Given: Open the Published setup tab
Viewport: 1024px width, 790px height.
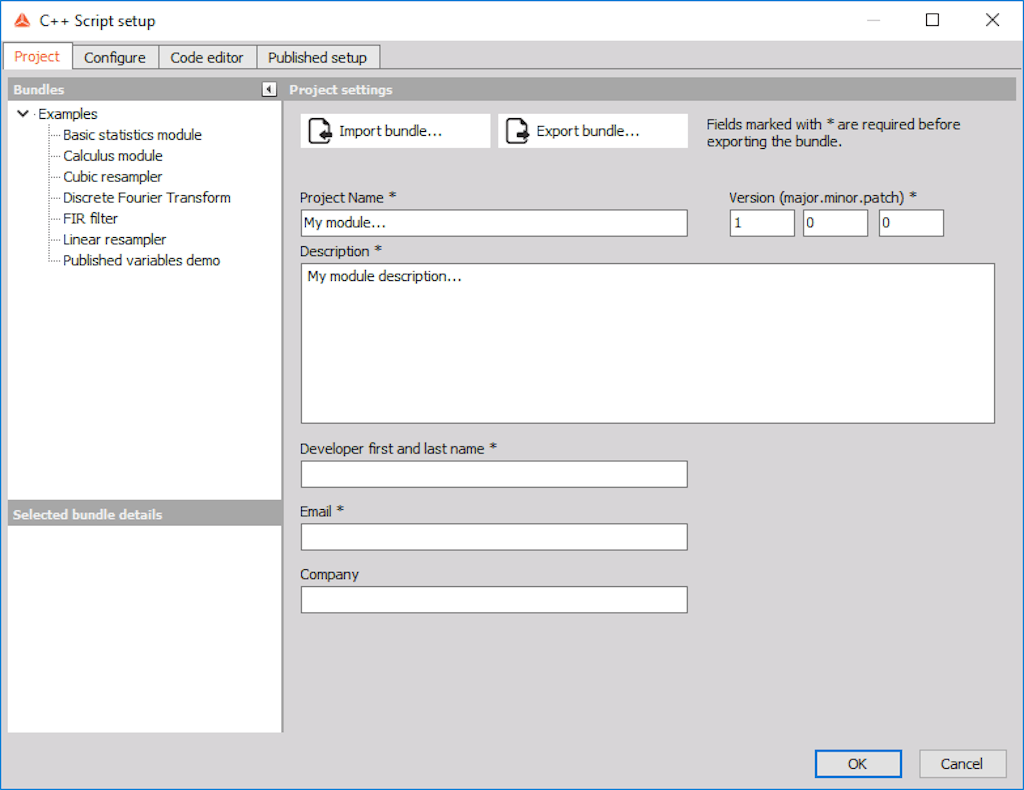Looking at the screenshot, I should click(x=317, y=57).
